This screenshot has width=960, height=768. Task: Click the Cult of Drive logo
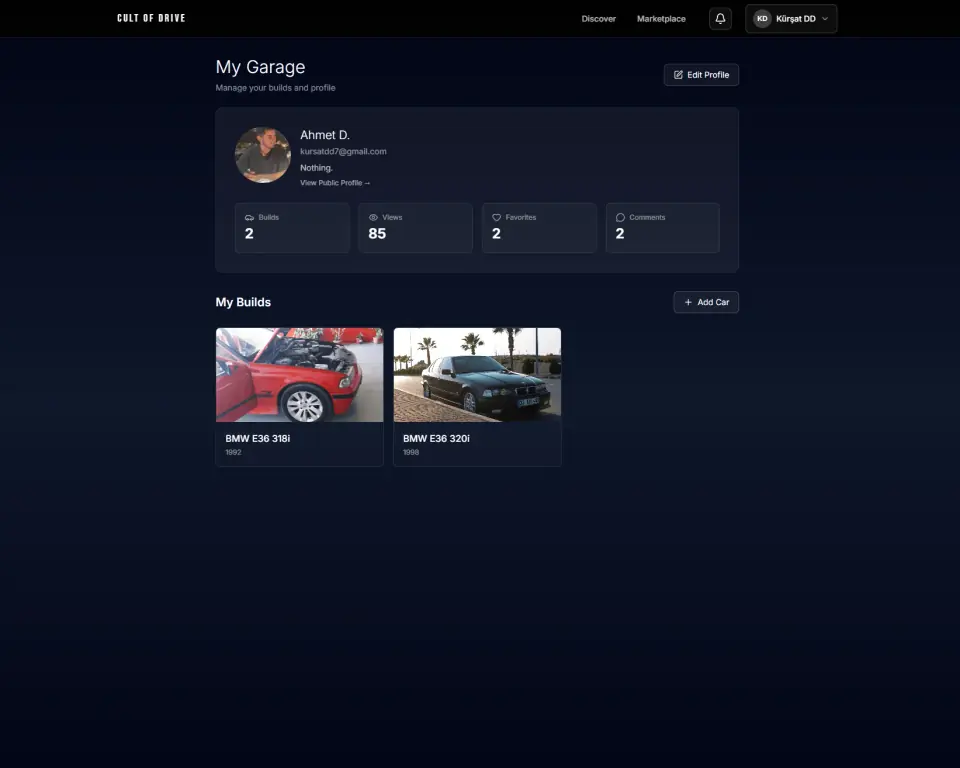[151, 18]
